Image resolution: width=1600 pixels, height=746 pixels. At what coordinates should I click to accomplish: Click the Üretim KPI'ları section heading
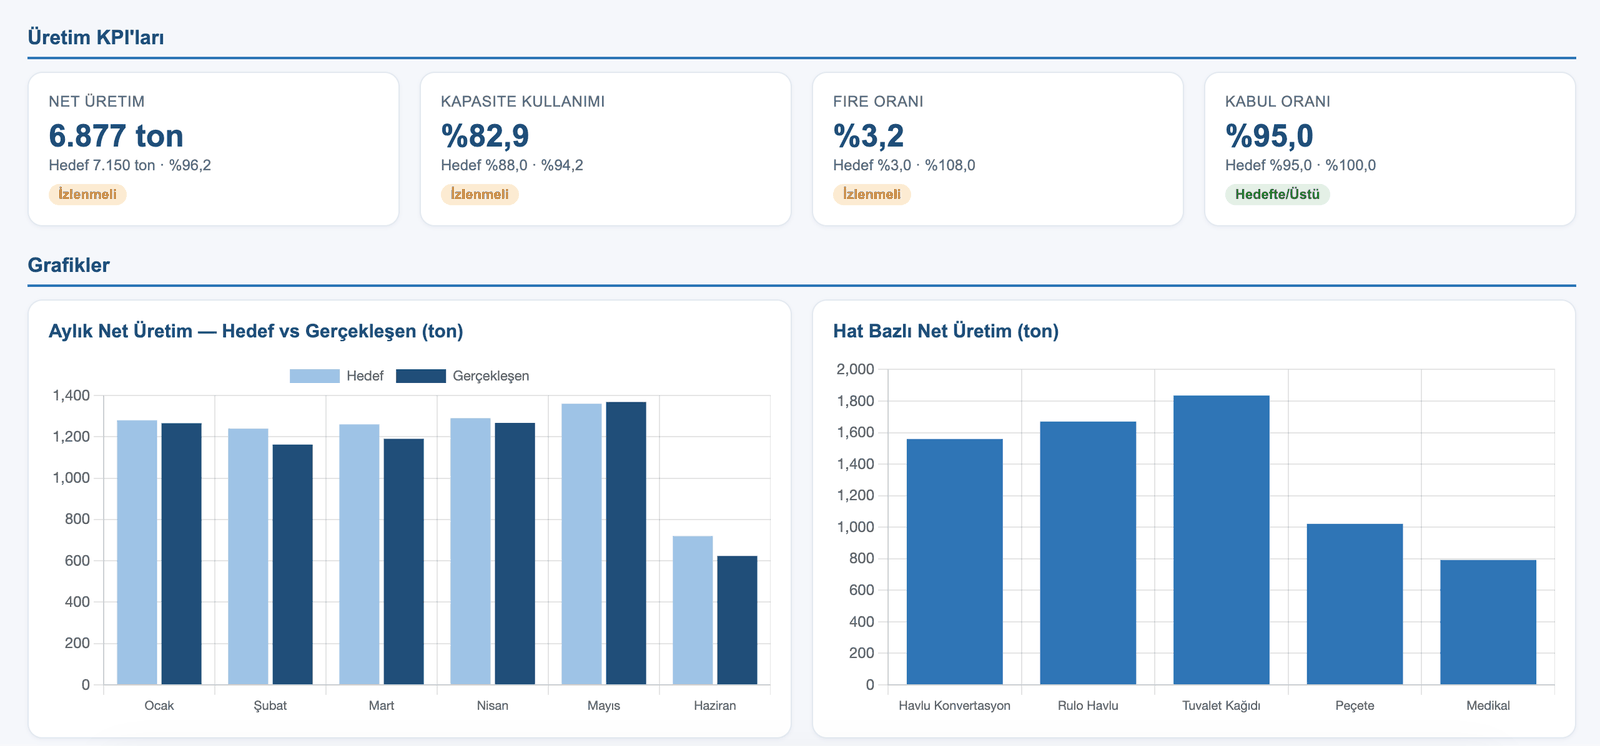coord(96,37)
